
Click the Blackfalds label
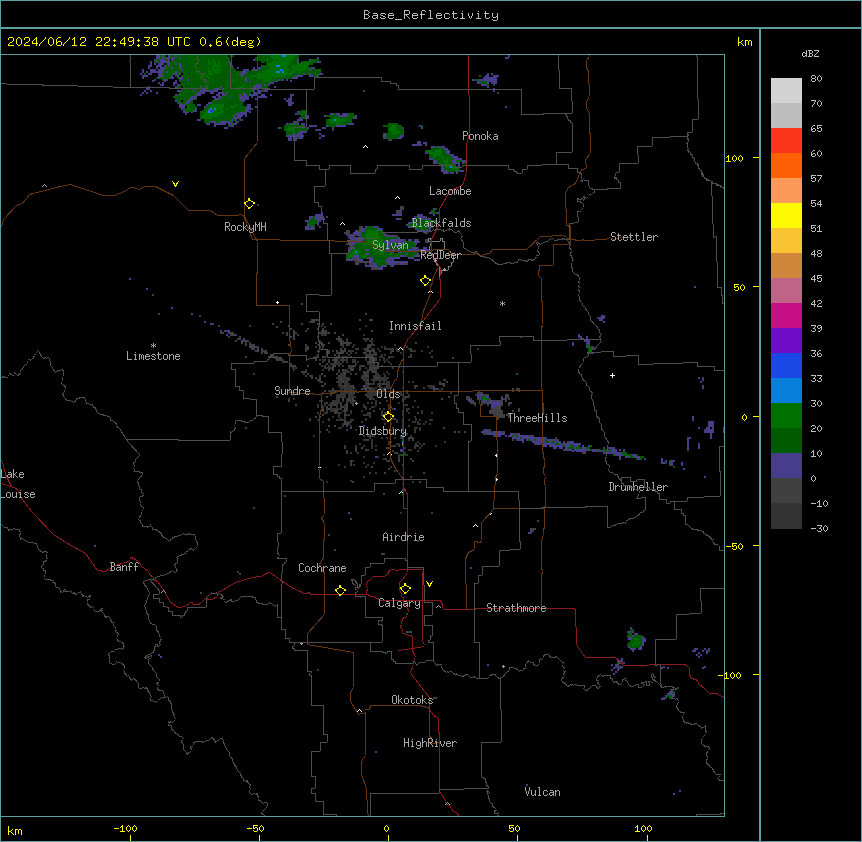441,223
